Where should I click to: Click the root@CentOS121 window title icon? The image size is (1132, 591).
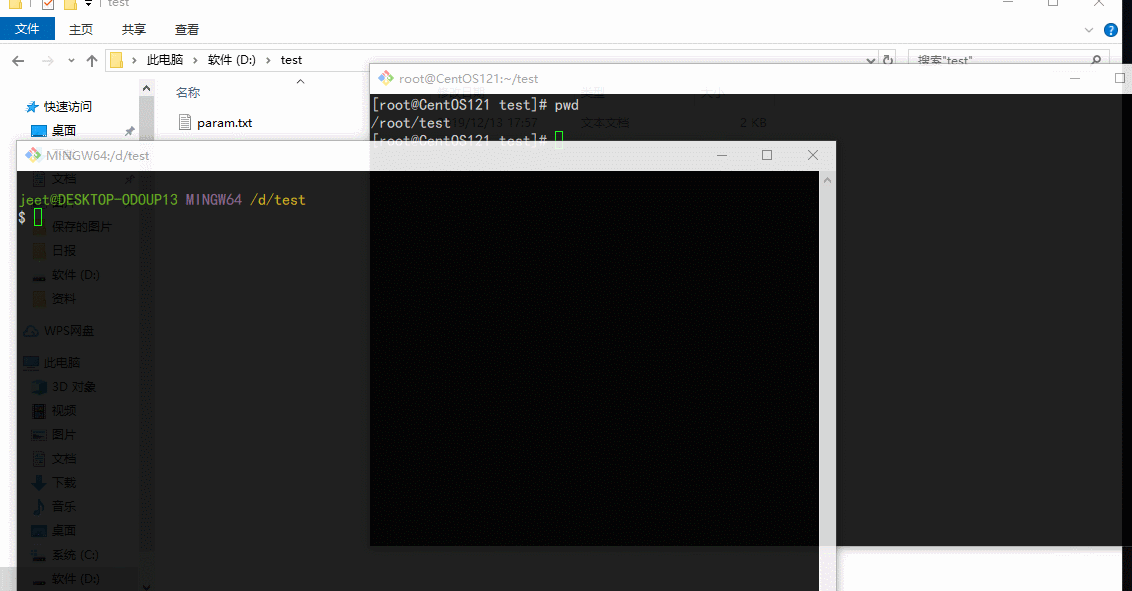click(386, 78)
